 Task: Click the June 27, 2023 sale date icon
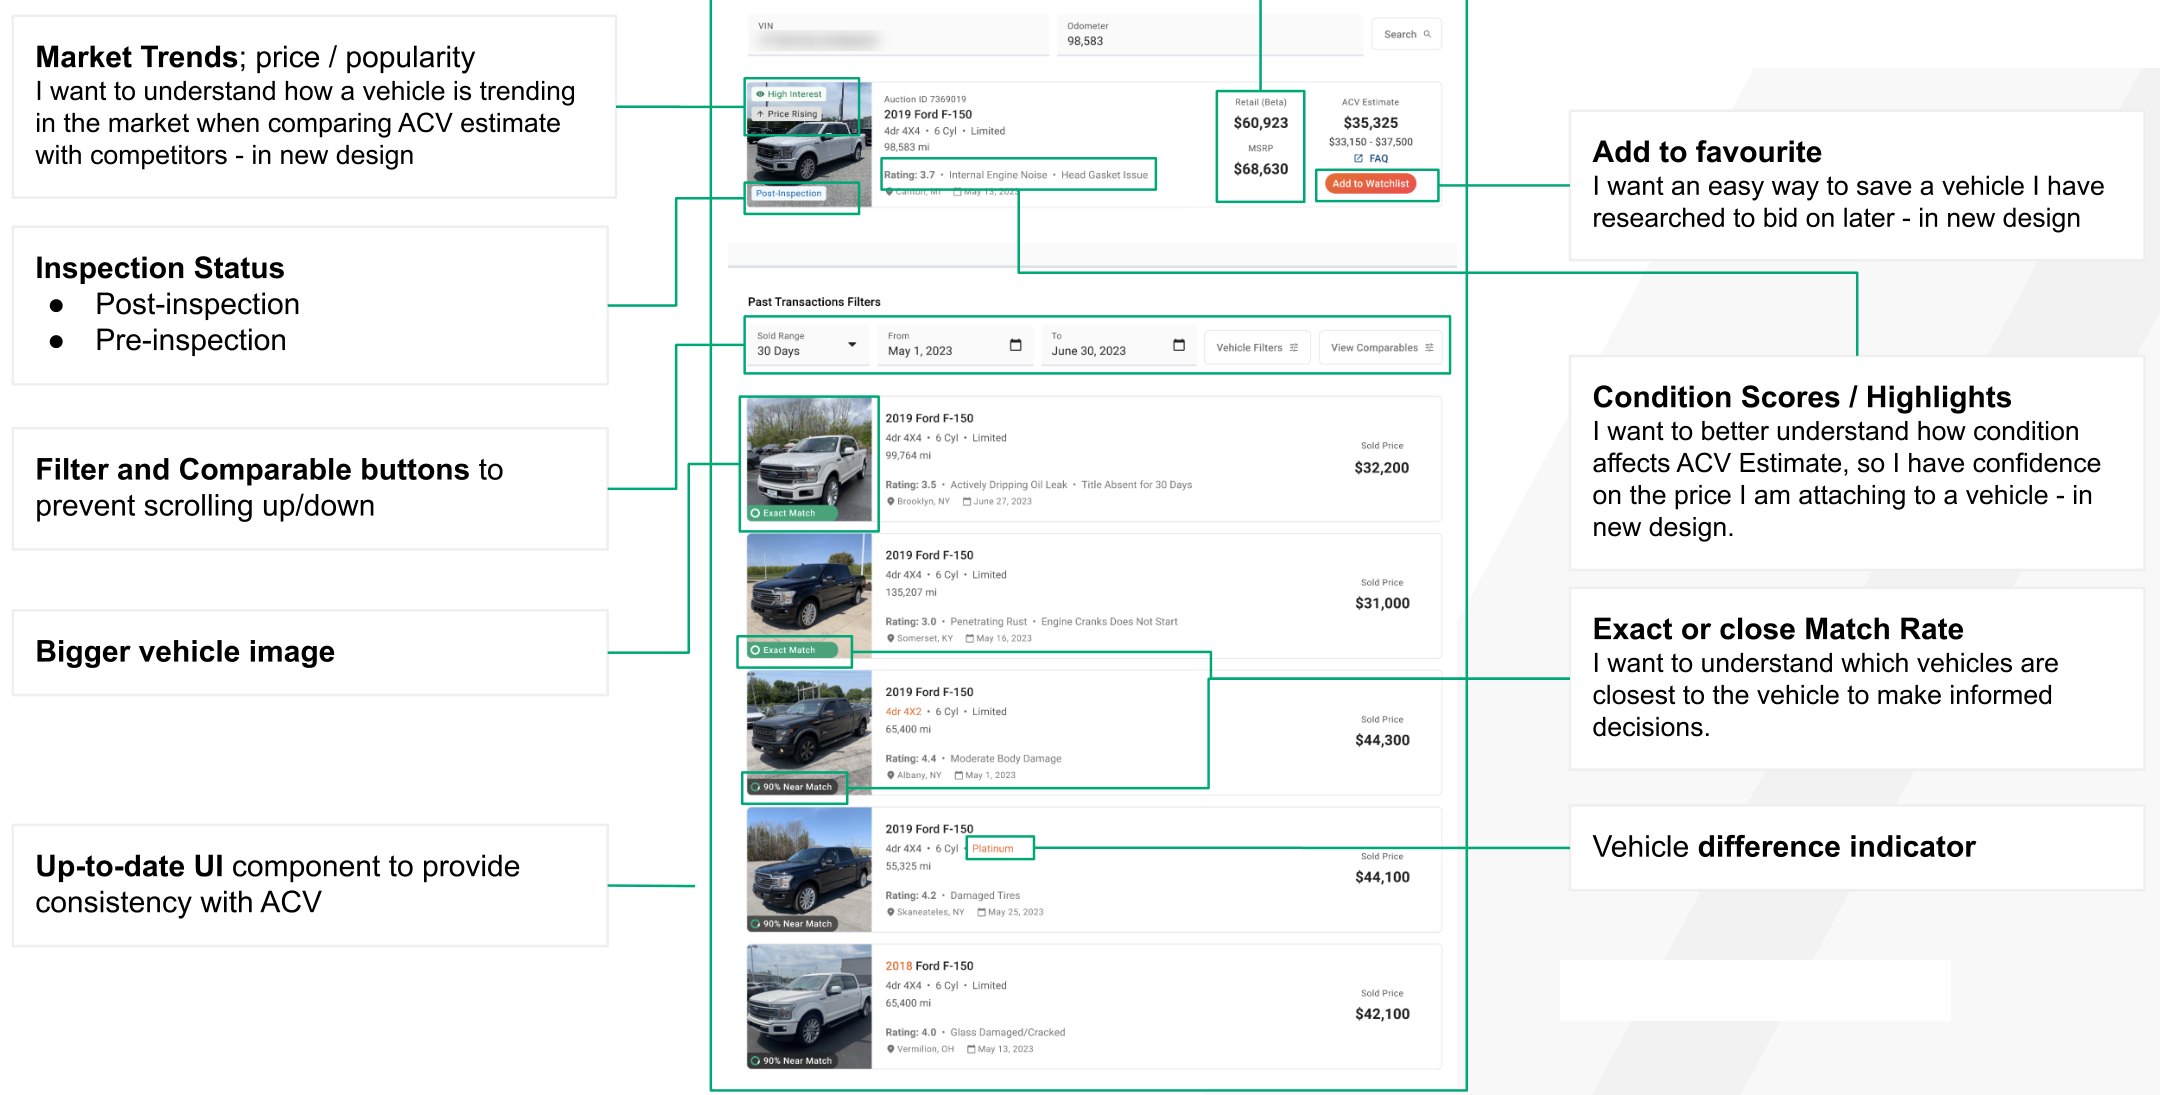point(966,502)
